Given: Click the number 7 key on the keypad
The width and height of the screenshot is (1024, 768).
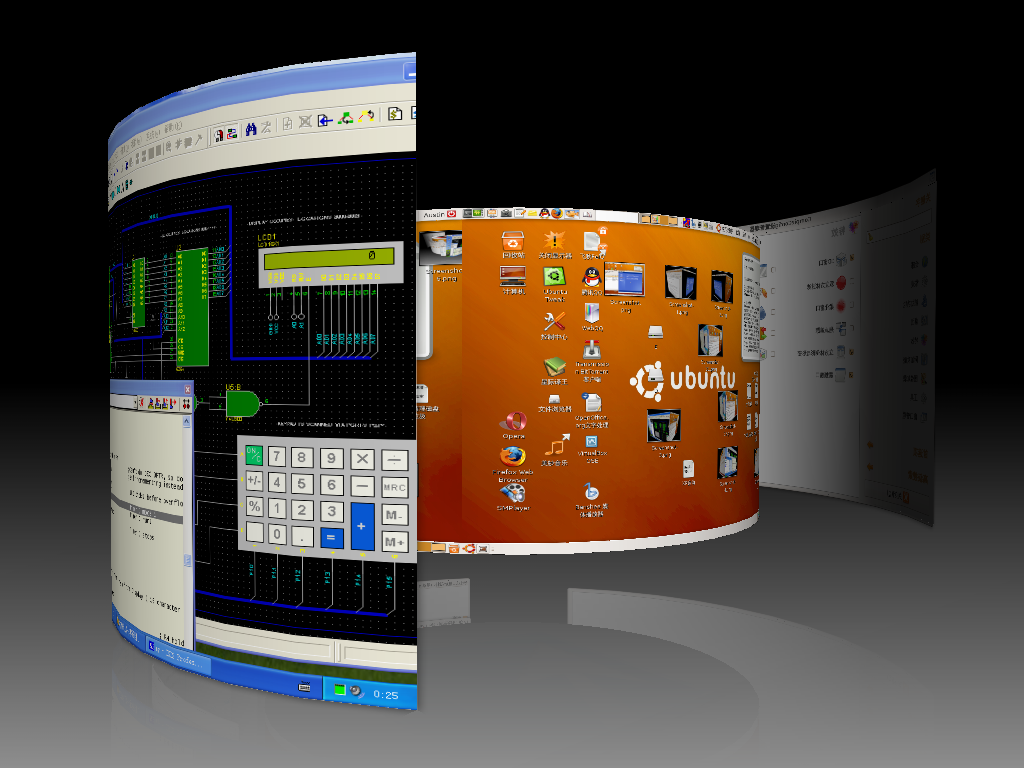Looking at the screenshot, I should [277, 455].
